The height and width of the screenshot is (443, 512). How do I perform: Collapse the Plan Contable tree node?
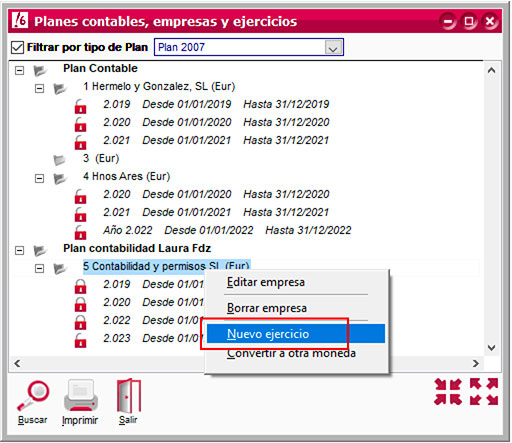tap(20, 70)
